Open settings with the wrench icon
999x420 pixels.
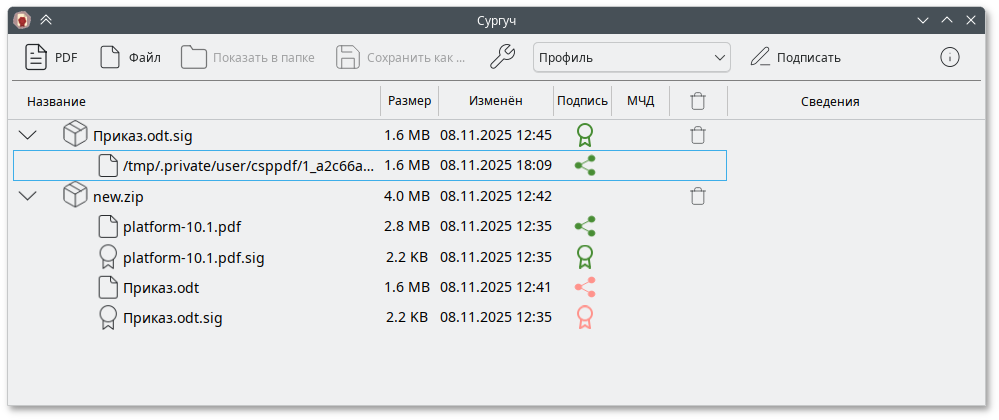(502, 57)
